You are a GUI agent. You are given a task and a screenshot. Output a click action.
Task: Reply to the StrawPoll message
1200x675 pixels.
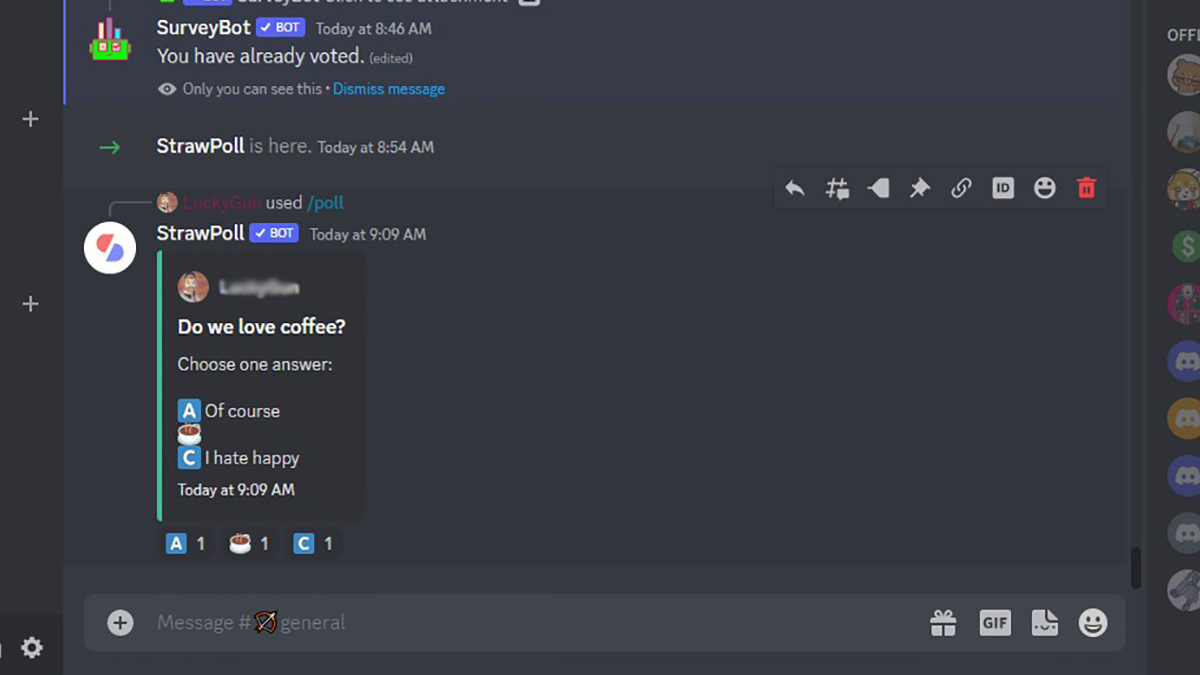(795, 188)
